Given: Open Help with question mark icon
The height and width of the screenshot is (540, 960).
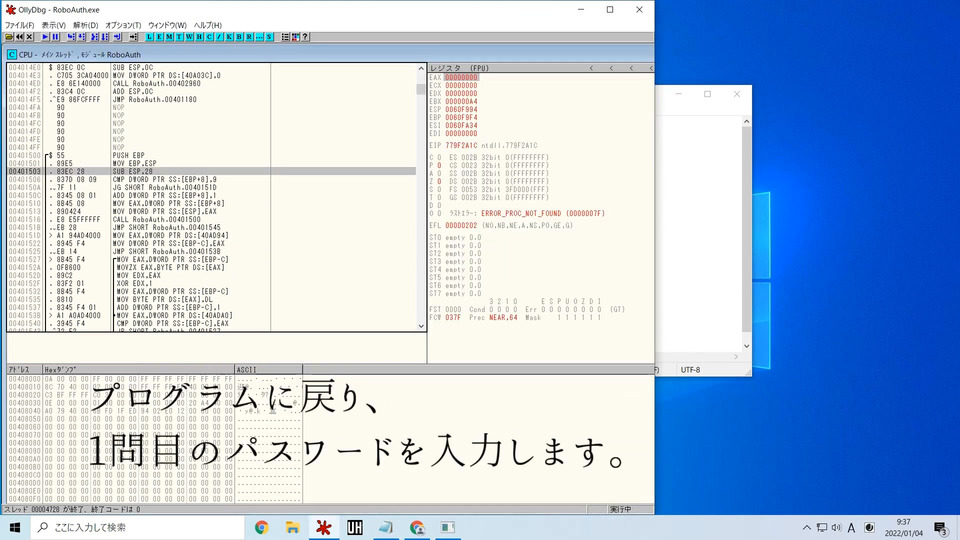Looking at the screenshot, I should click(305, 37).
